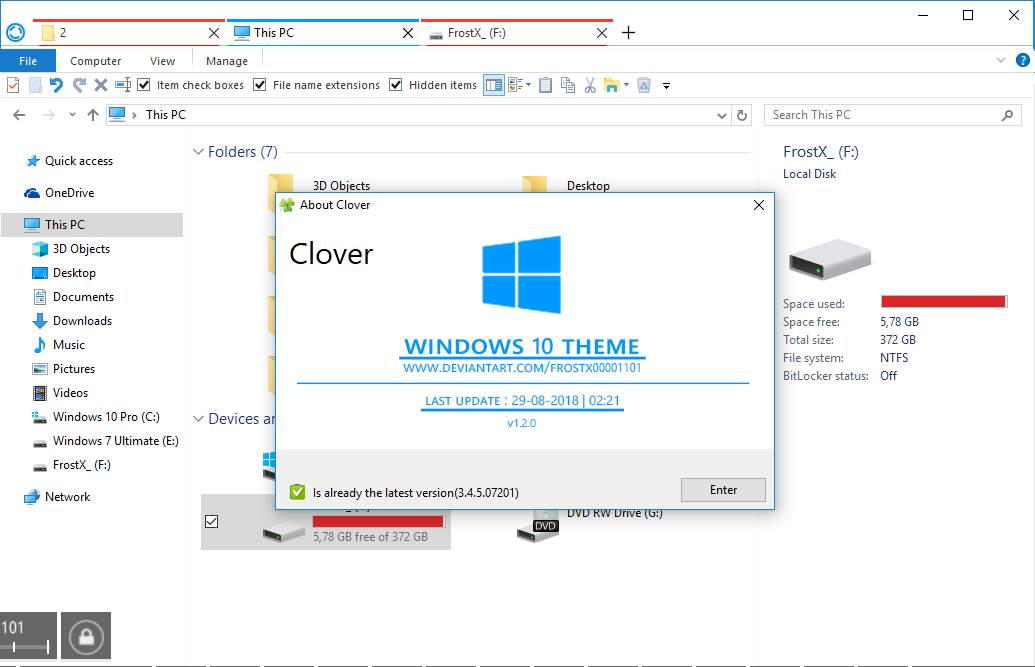The height and width of the screenshot is (667, 1035).
Task: Click the Clover sync icon before the tabs
Action: pyautogui.click(x=15, y=32)
